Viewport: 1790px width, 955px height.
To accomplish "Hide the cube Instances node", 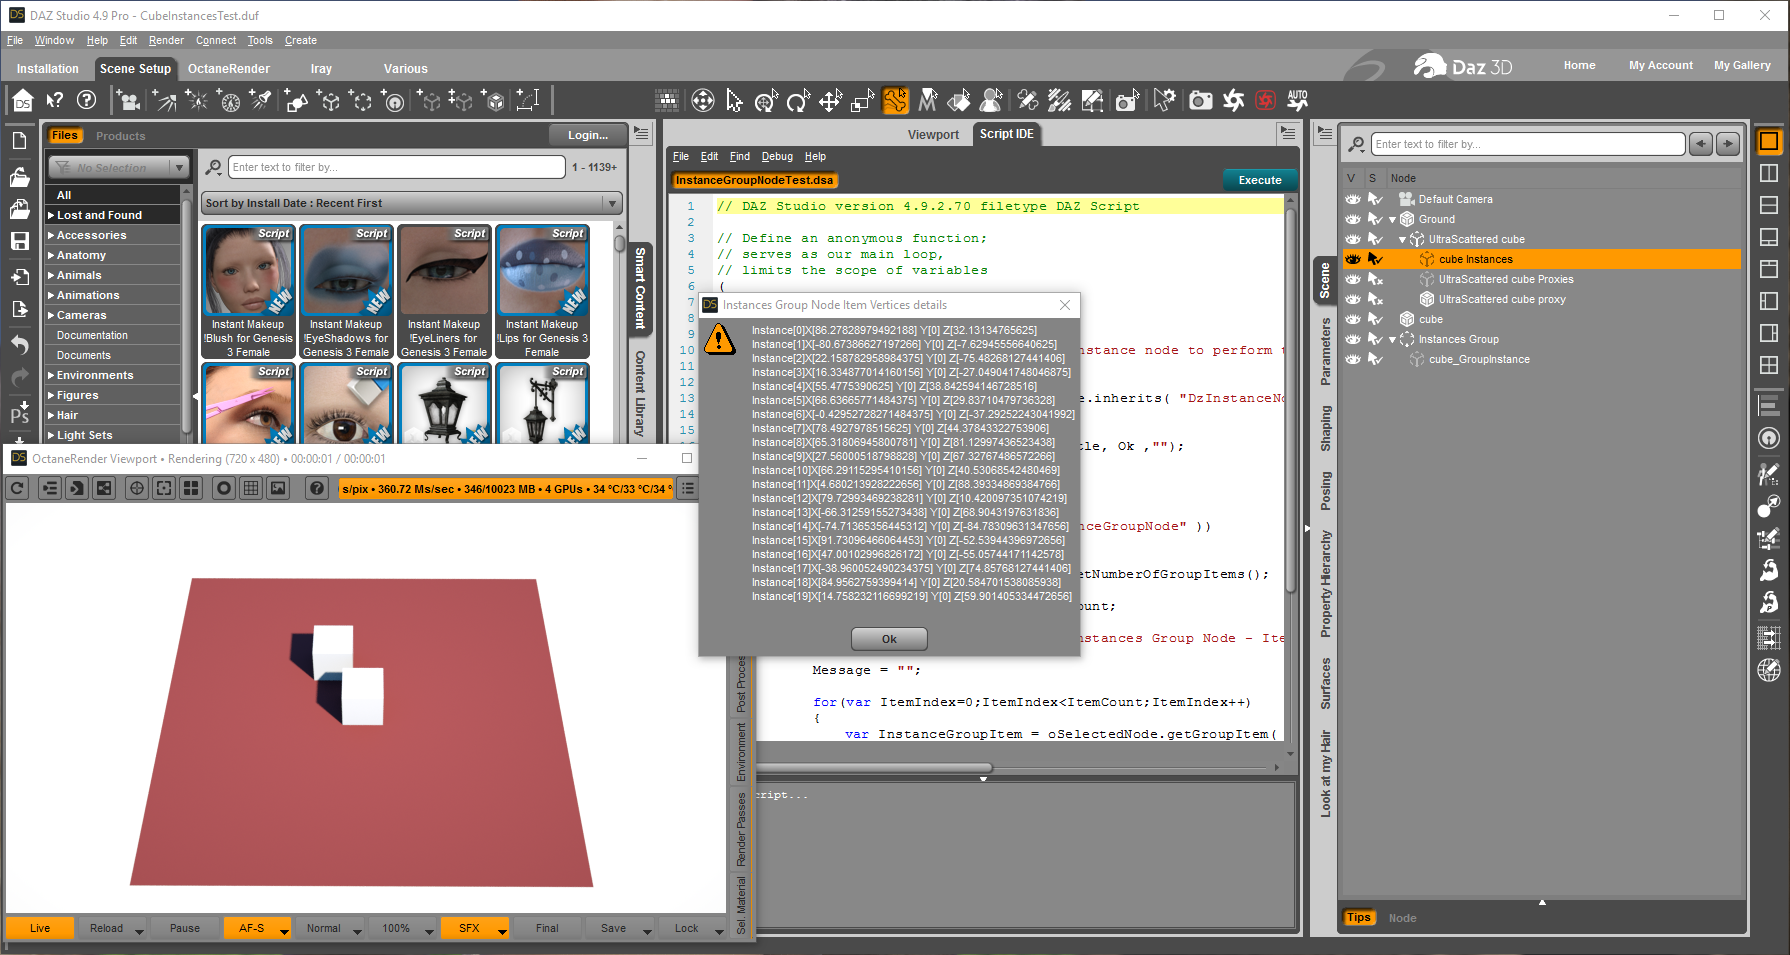I will (1353, 259).
